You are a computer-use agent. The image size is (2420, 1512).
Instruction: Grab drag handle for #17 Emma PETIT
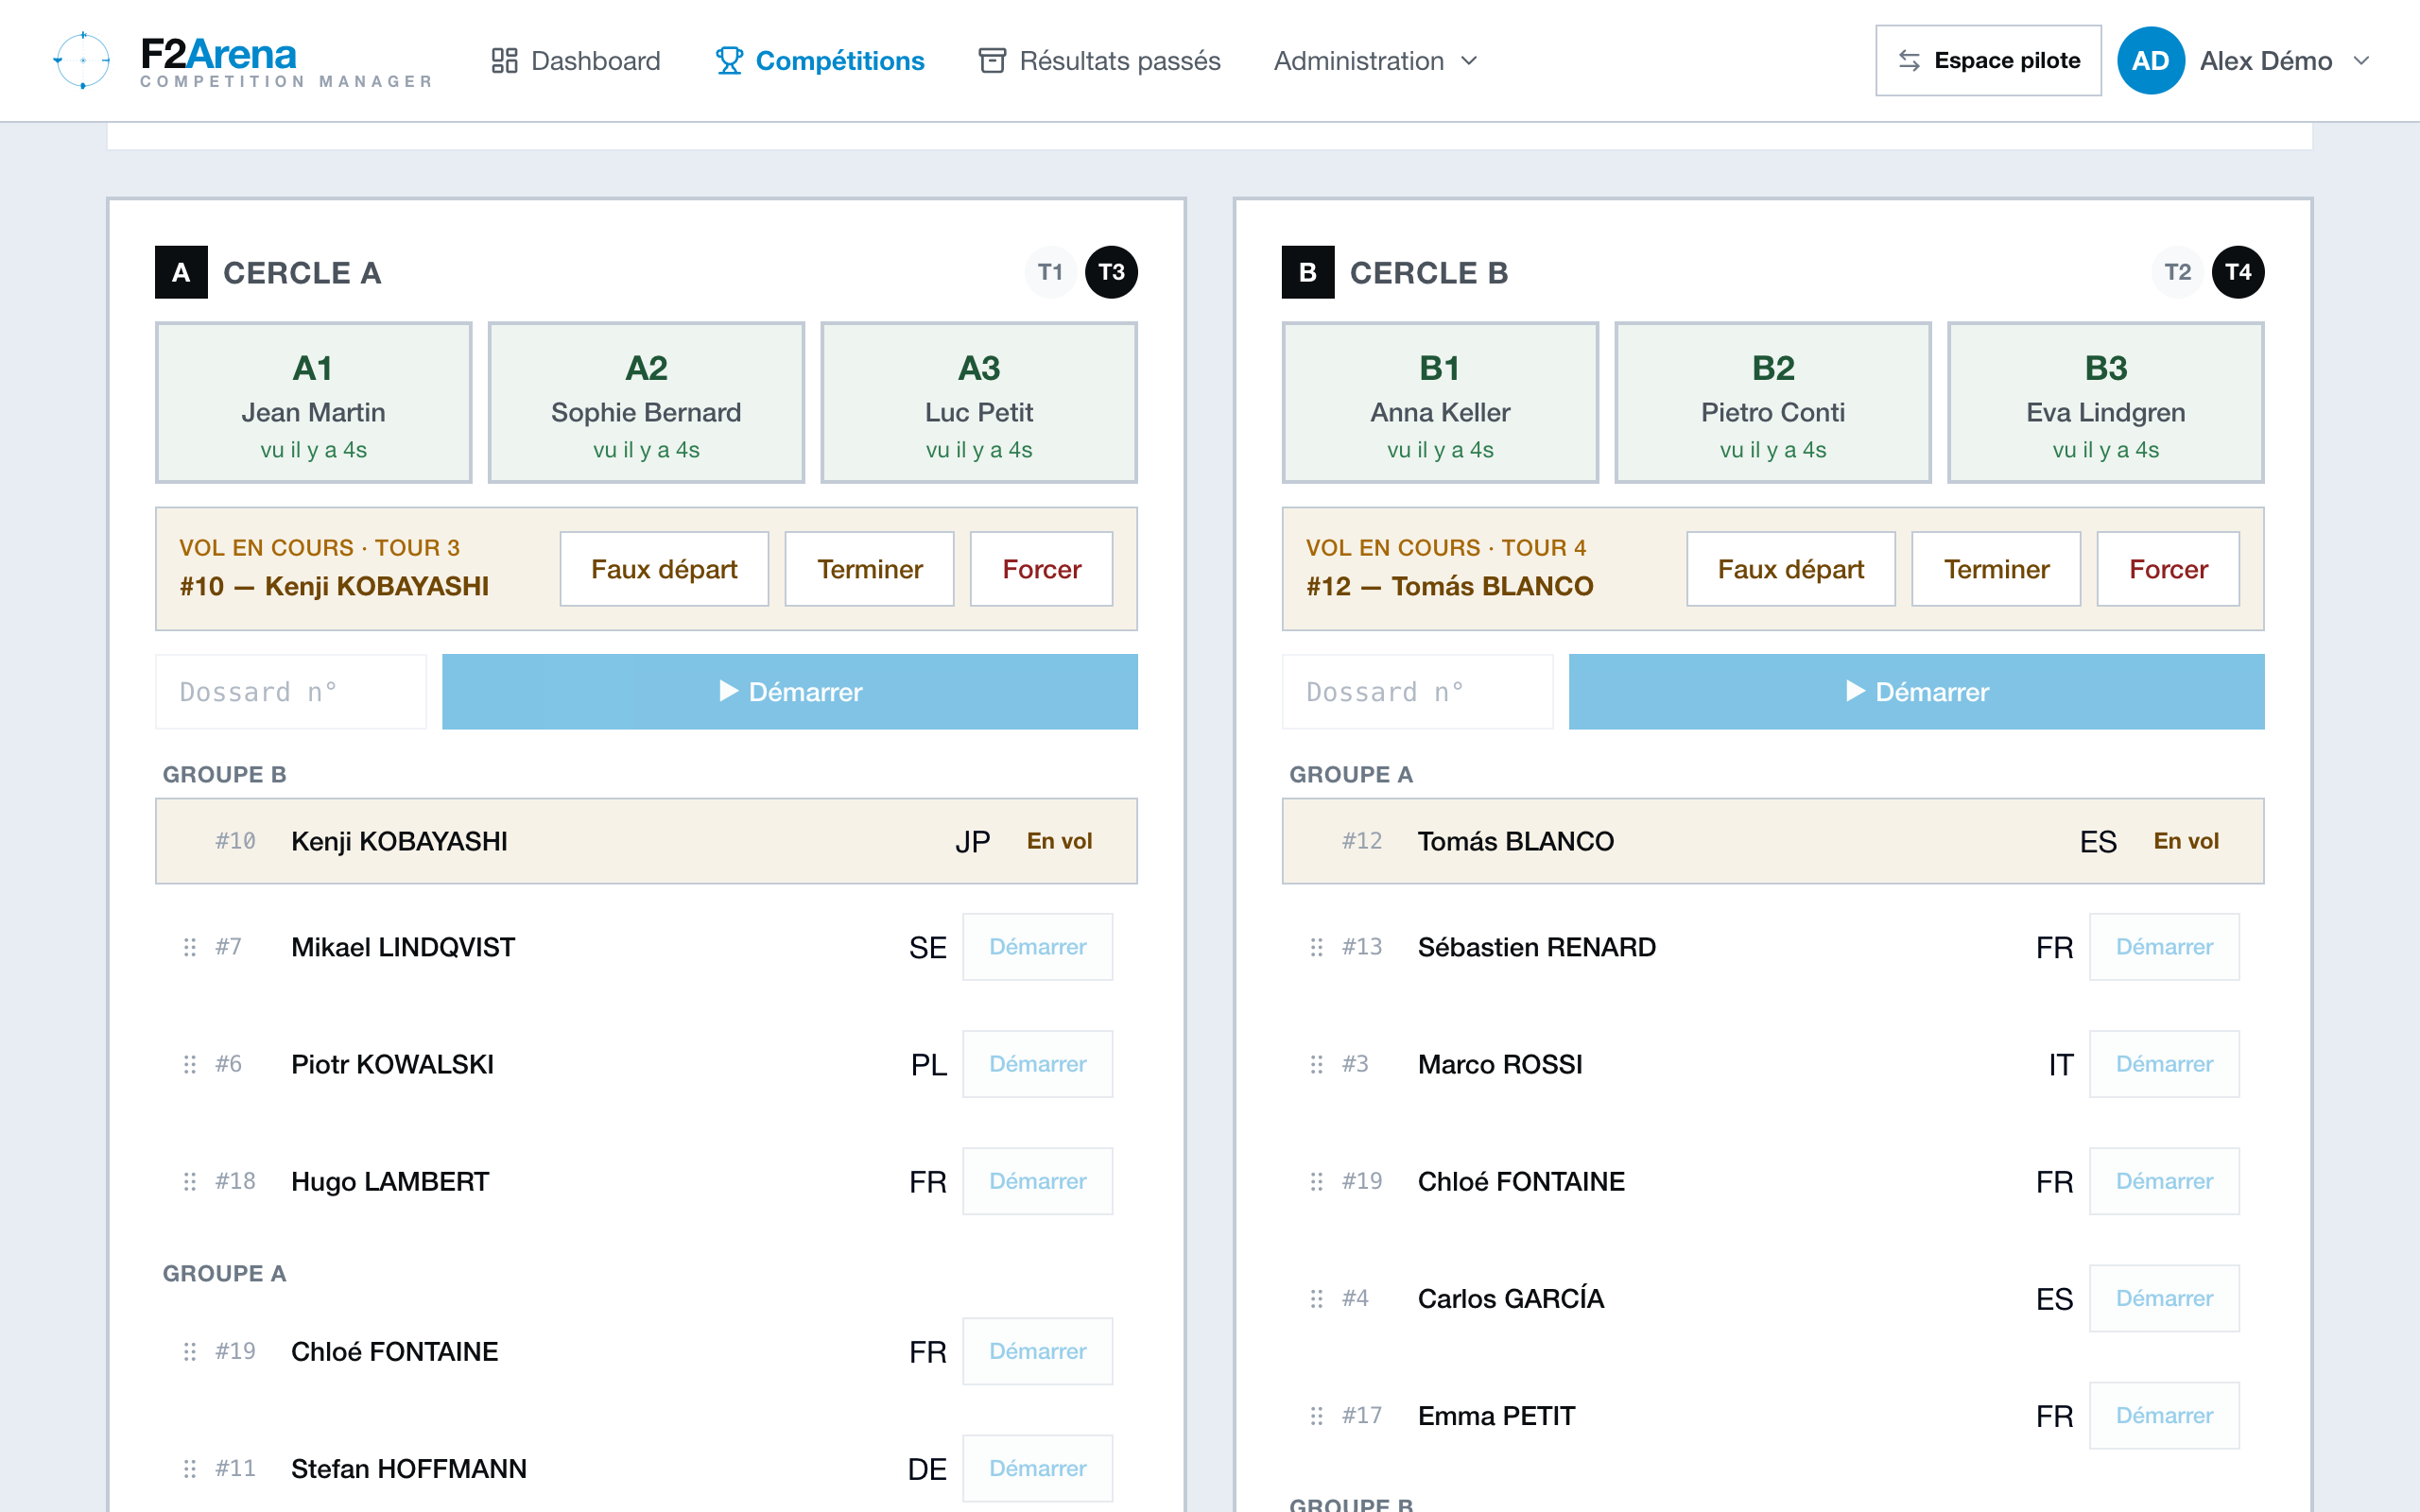[x=1317, y=1415]
